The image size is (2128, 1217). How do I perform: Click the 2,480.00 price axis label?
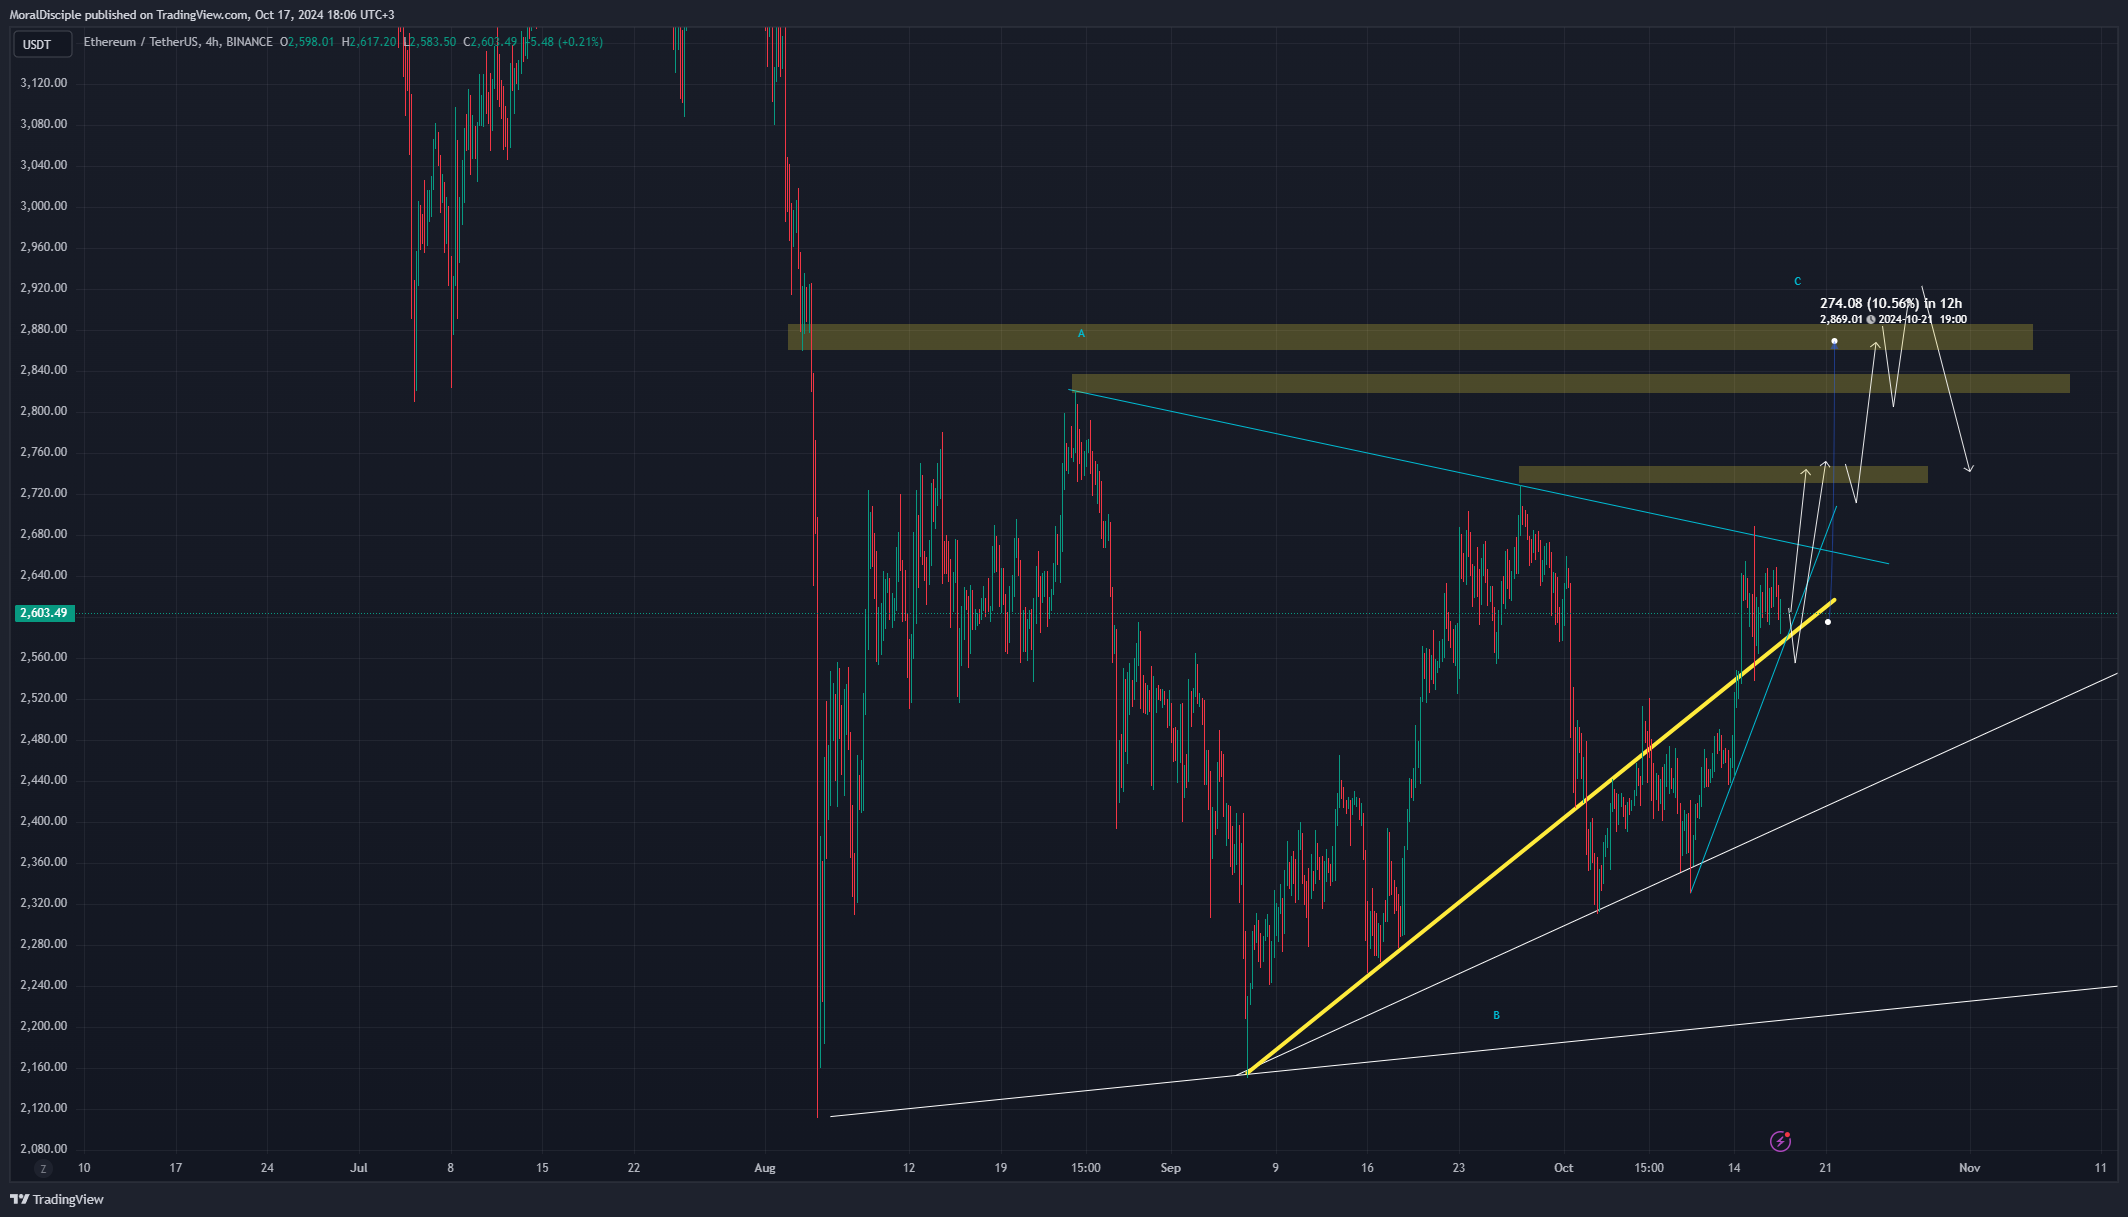(x=44, y=739)
